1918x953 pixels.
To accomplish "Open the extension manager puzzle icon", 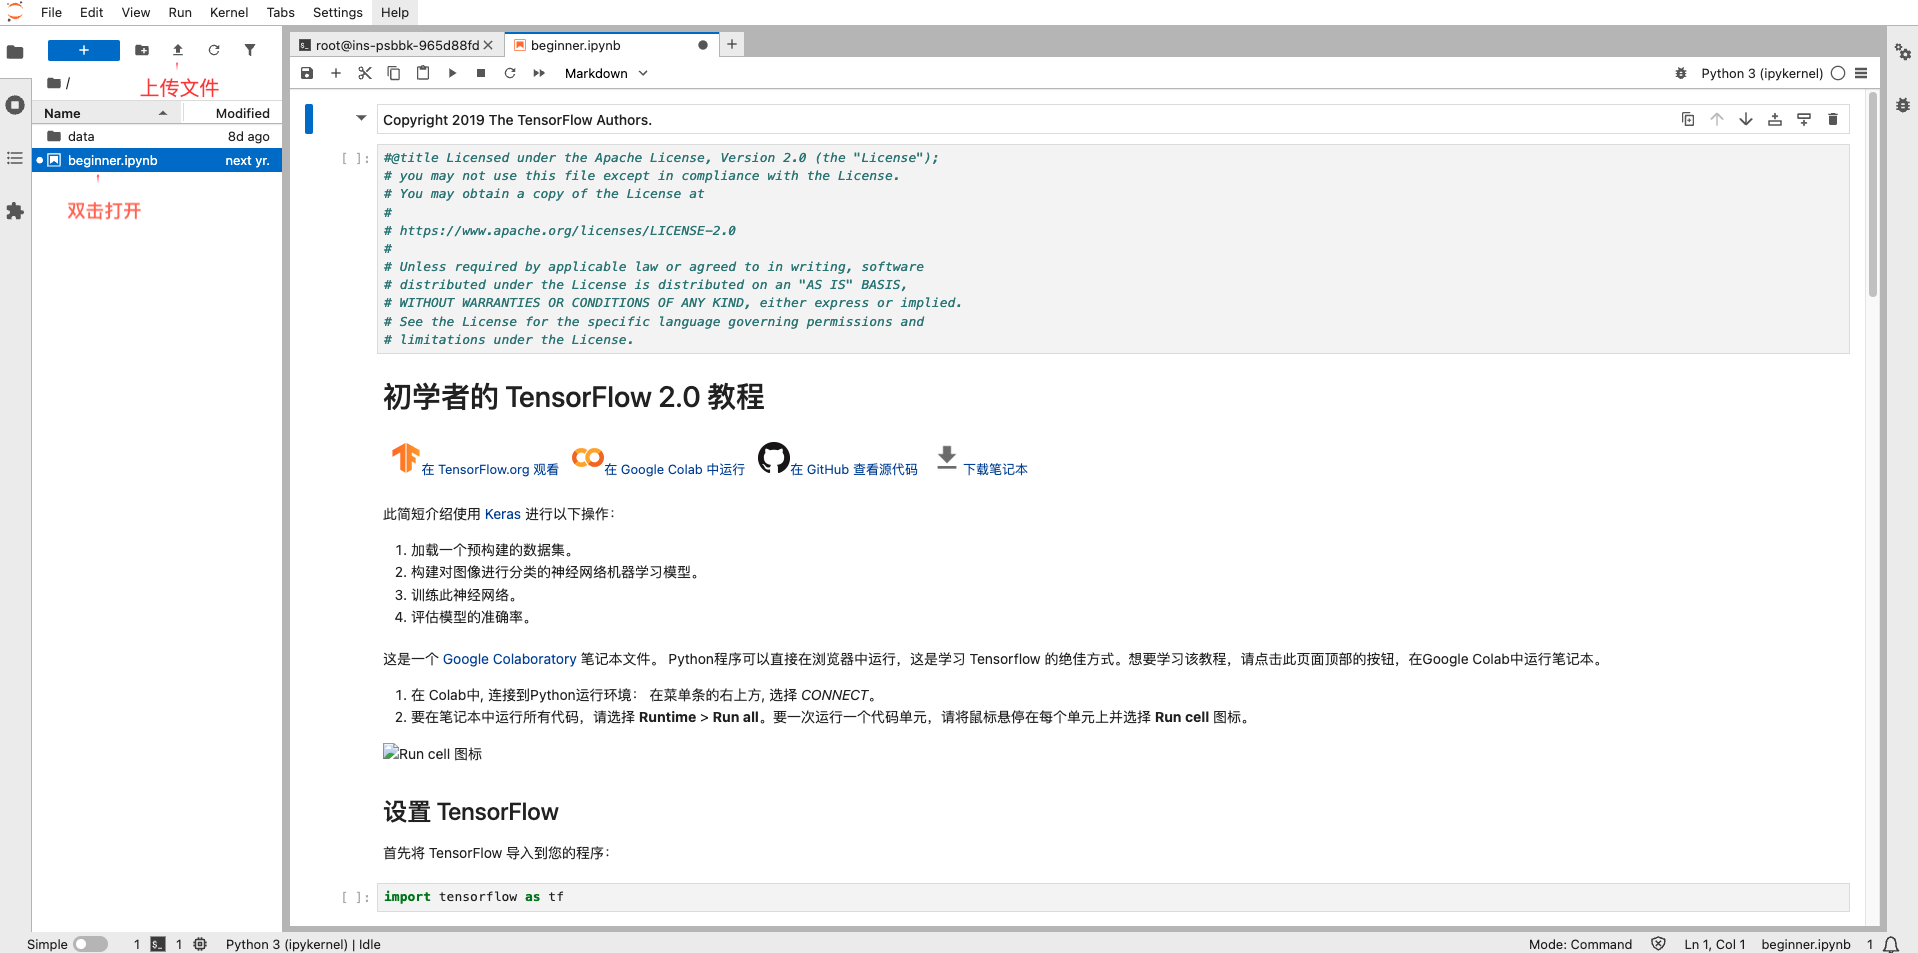I will 15,211.
